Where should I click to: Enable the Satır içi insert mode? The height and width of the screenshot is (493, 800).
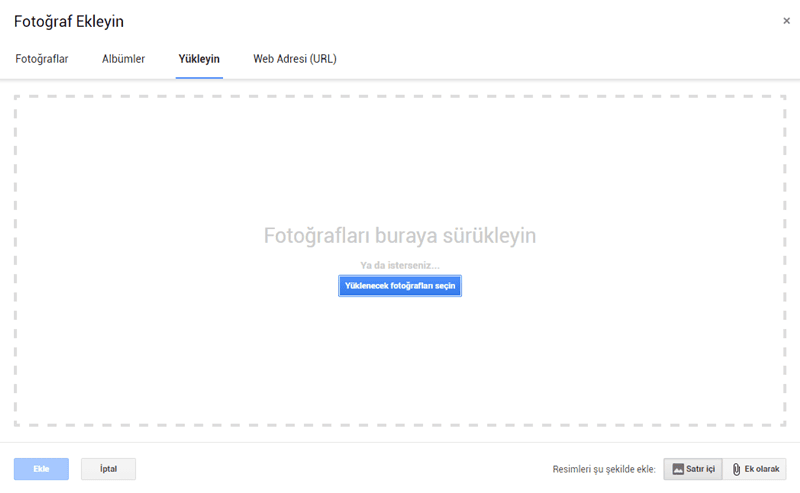tap(693, 469)
